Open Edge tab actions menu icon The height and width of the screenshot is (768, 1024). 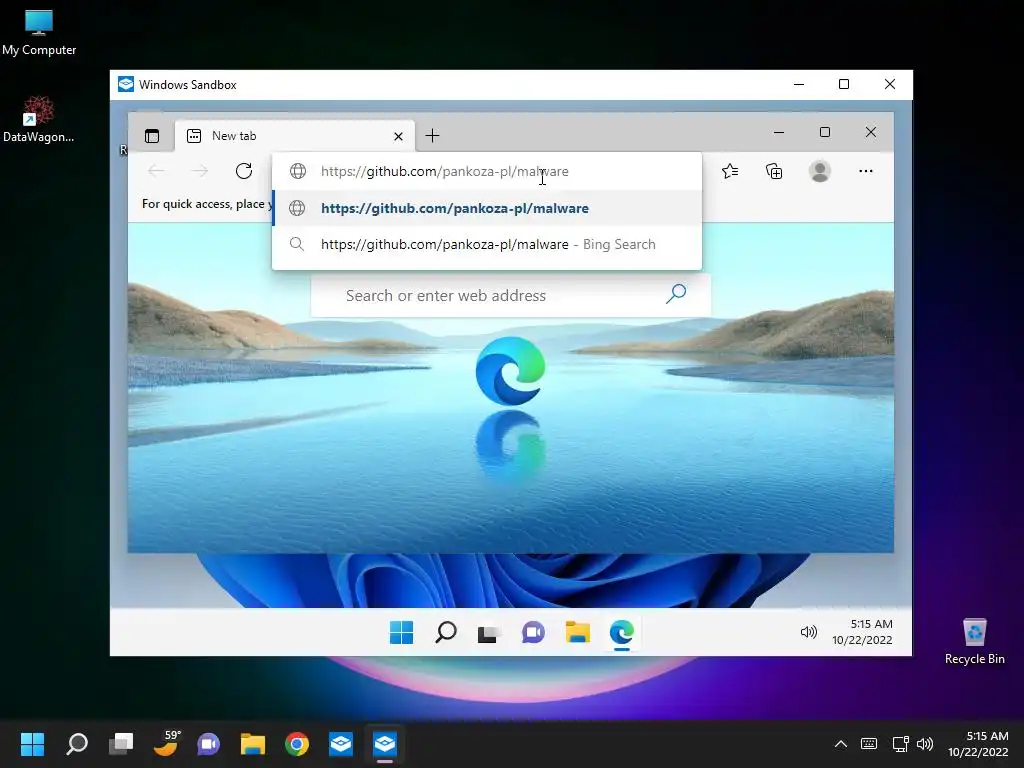[x=152, y=136]
